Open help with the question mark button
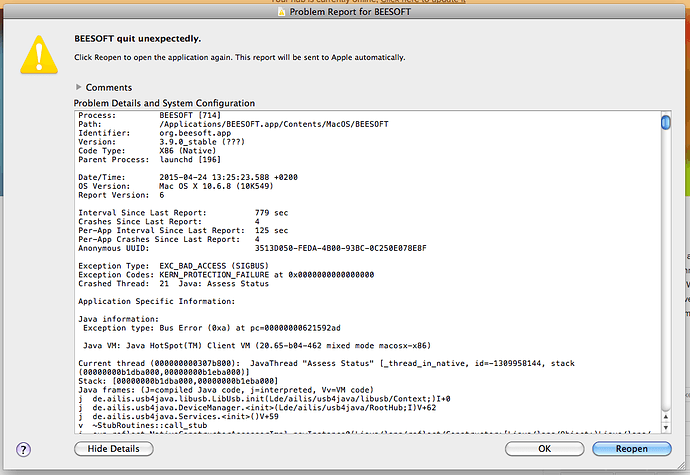690x475 pixels. click(23, 449)
